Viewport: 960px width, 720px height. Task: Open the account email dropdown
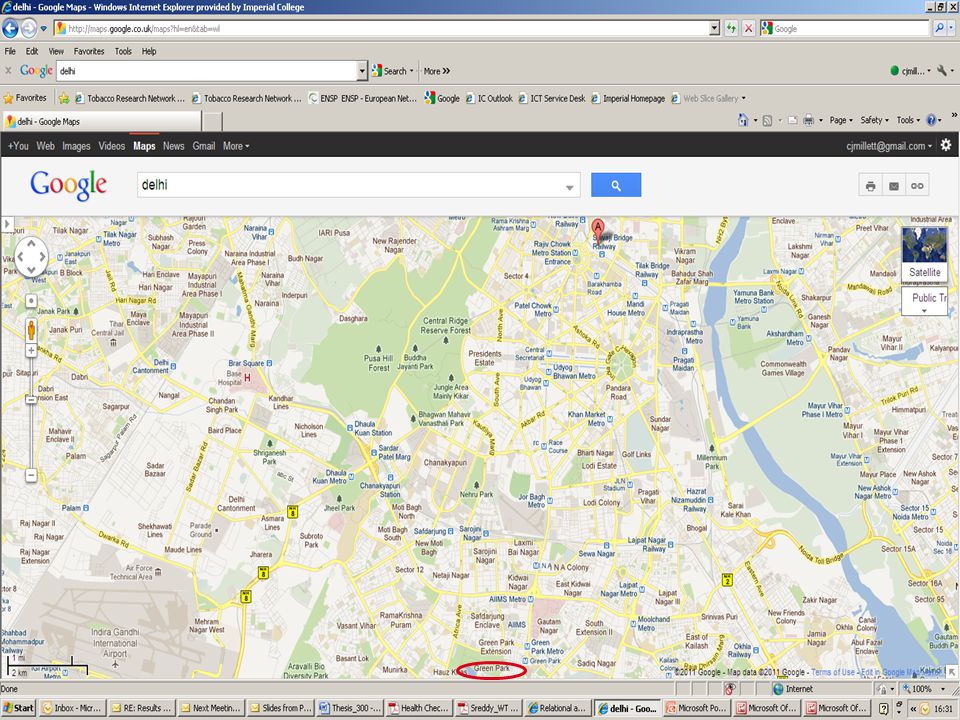pyautogui.click(x=889, y=146)
